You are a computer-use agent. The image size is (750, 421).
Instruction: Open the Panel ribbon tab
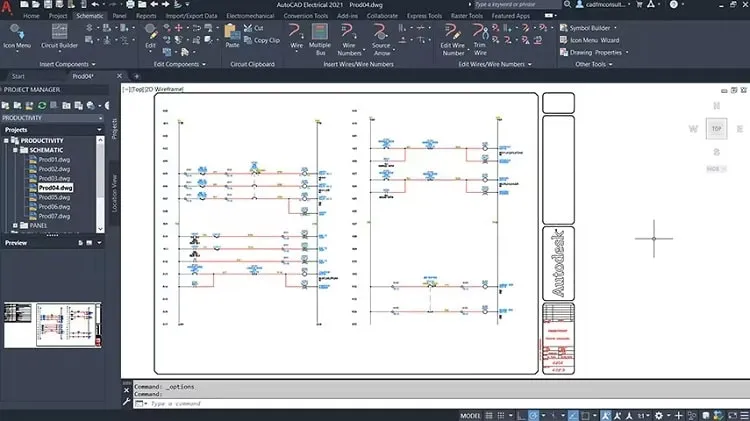119,16
